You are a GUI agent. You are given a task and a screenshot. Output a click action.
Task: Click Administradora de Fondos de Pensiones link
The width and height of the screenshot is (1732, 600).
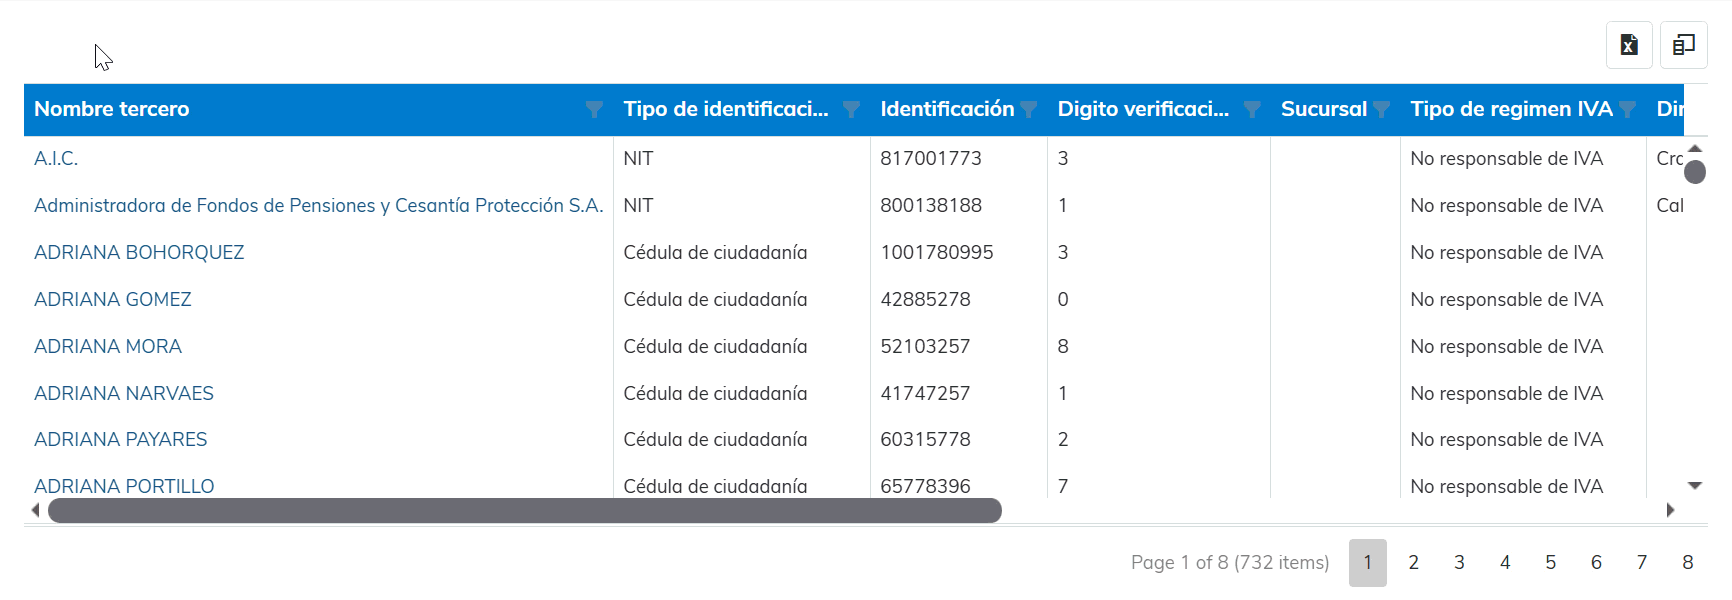(x=318, y=206)
